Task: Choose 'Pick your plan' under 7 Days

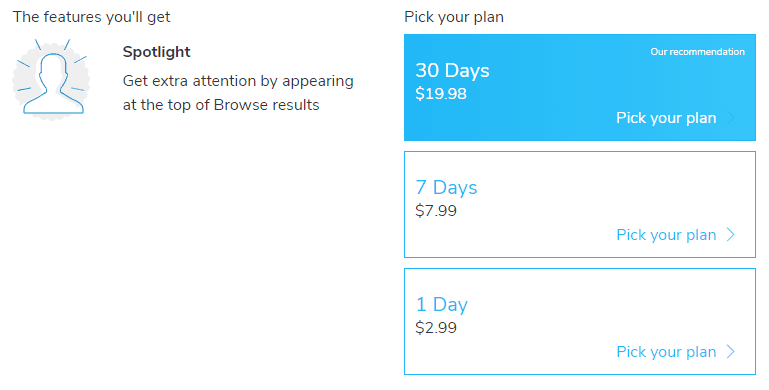Action: tap(666, 235)
